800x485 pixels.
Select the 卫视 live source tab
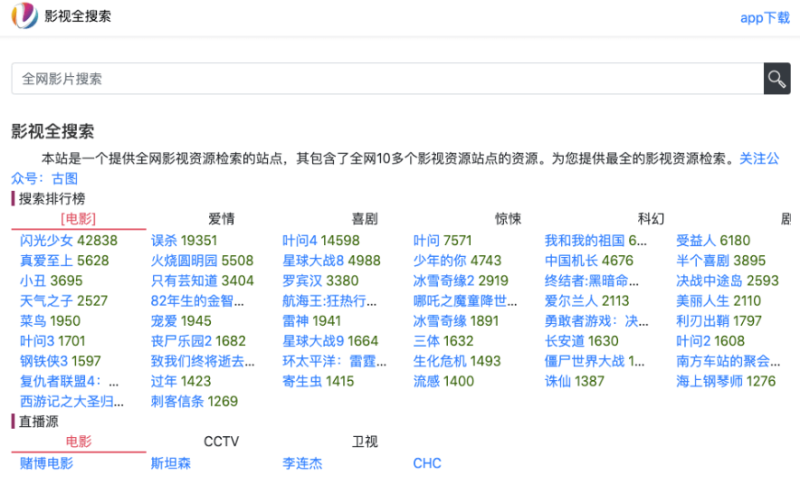pos(364,441)
